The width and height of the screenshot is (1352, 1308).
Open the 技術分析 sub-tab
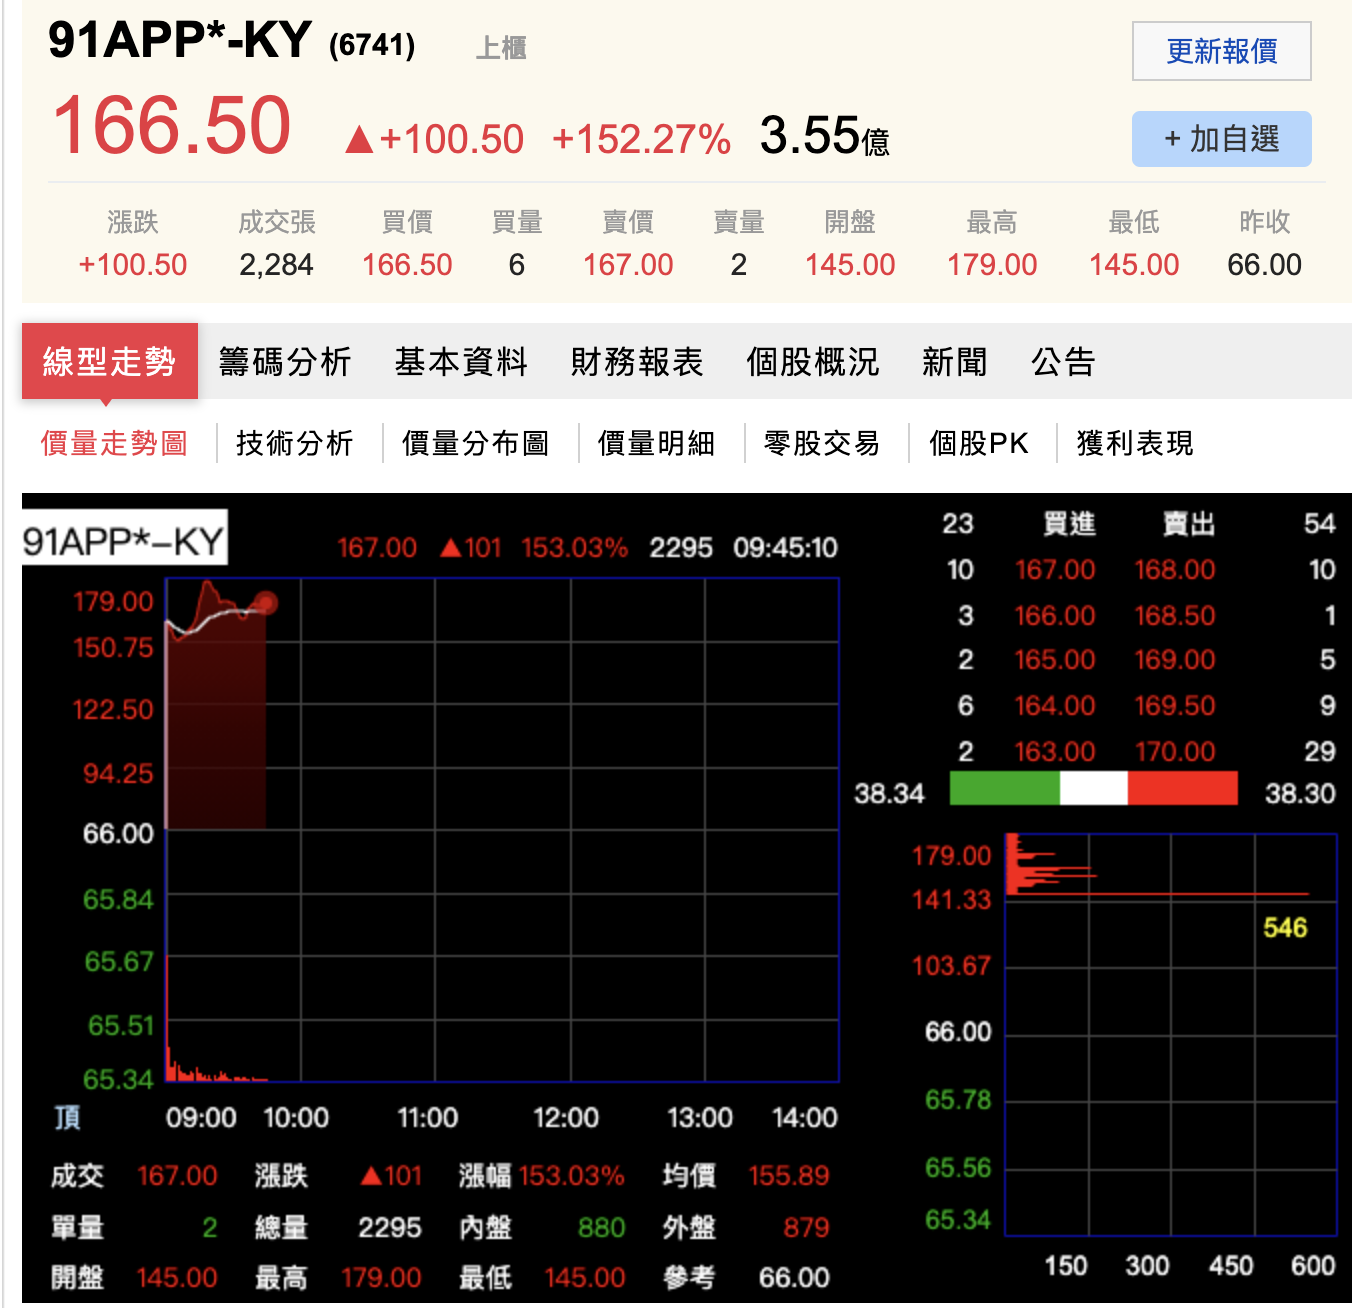pos(295,443)
